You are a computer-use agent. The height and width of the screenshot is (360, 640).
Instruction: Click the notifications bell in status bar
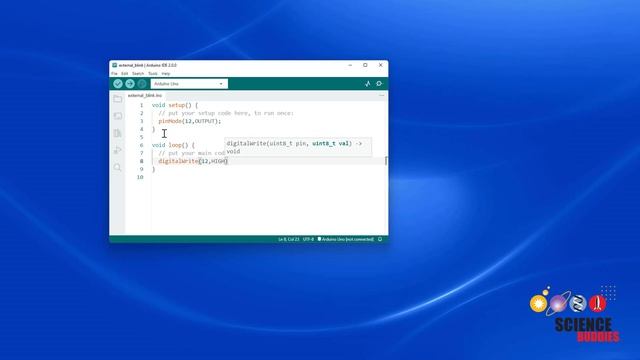click(x=380, y=239)
